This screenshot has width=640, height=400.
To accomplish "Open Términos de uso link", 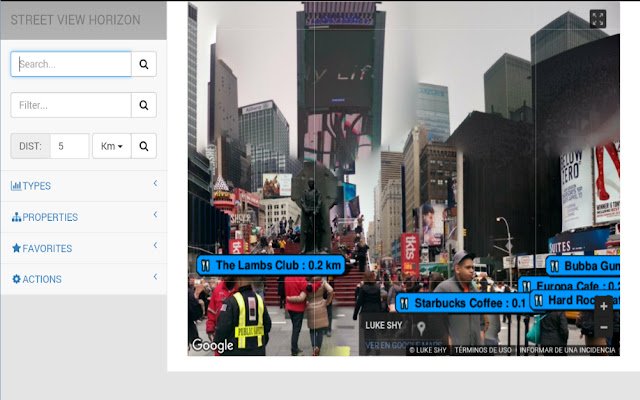I will [x=483, y=350].
